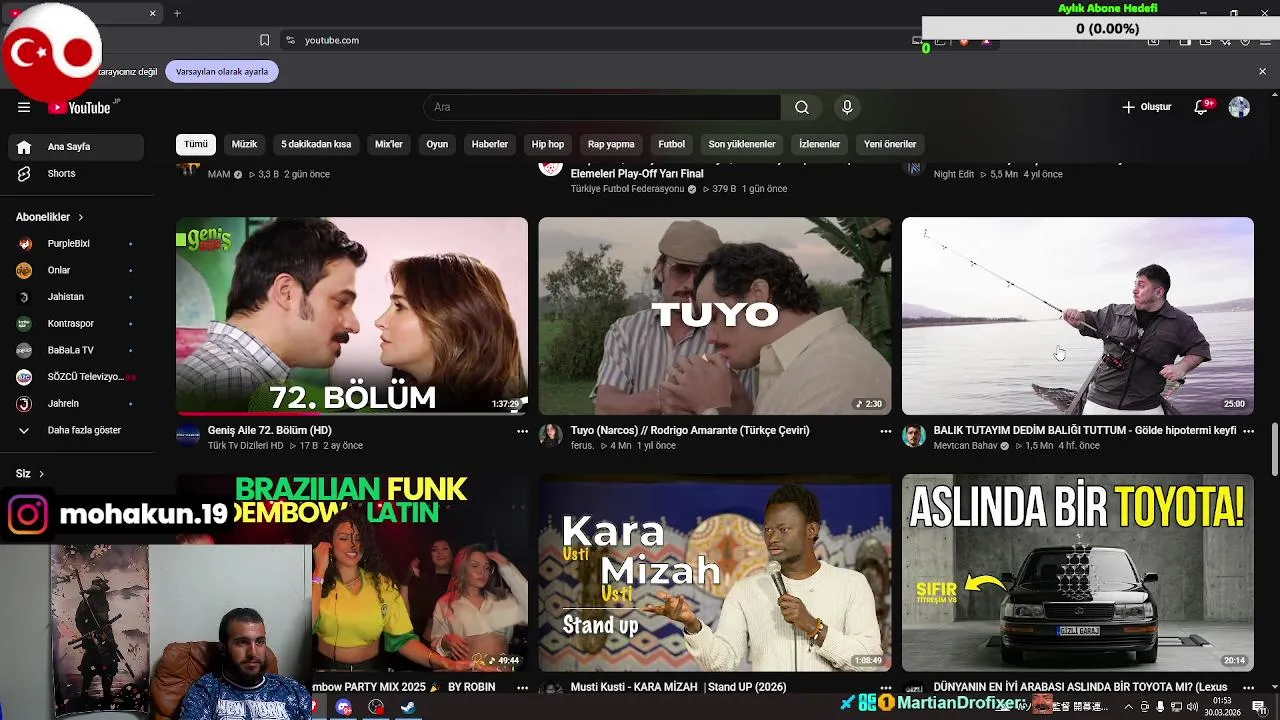This screenshot has width=1280, height=720.
Task: Click the magnifier search button
Action: pyautogui.click(x=801, y=107)
